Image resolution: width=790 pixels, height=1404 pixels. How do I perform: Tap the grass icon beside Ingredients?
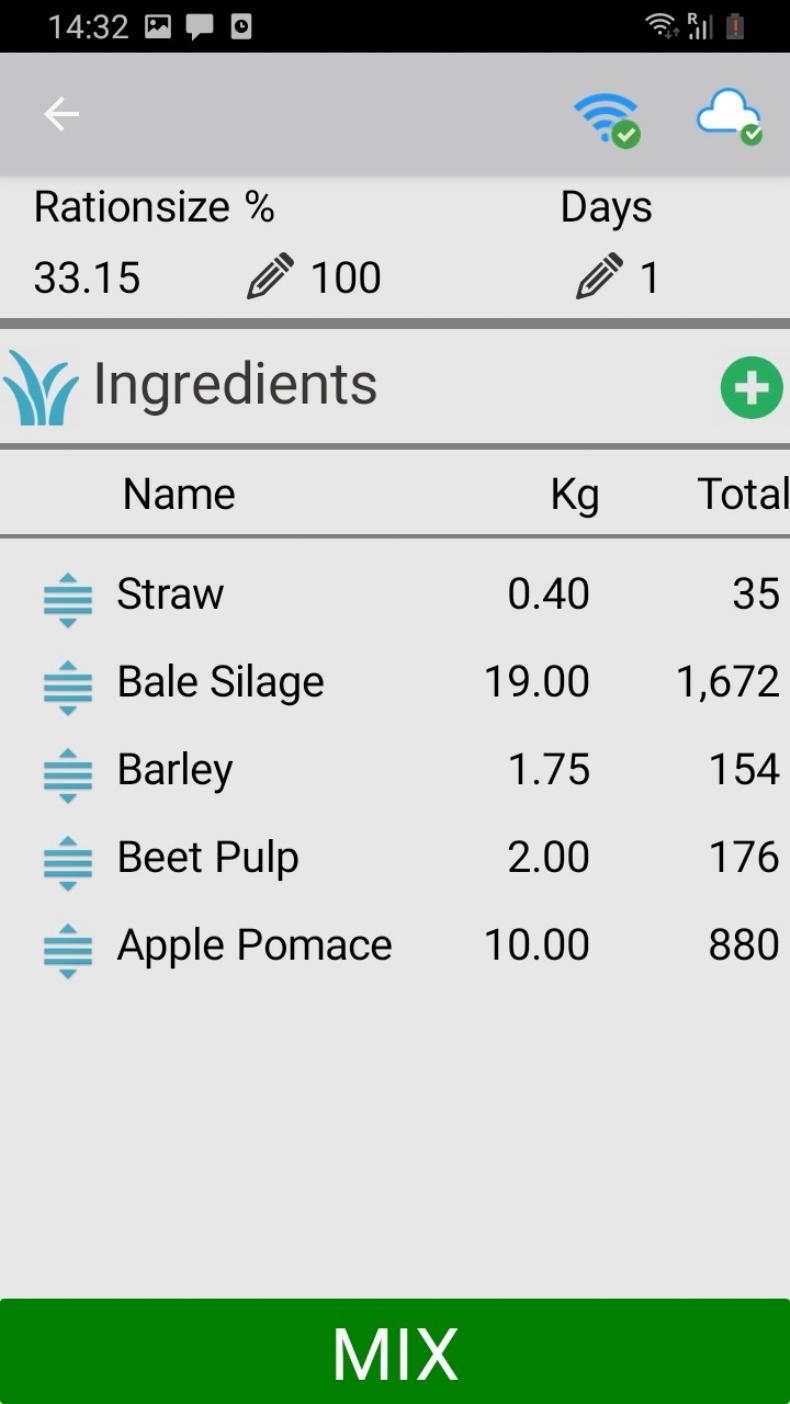[40, 388]
